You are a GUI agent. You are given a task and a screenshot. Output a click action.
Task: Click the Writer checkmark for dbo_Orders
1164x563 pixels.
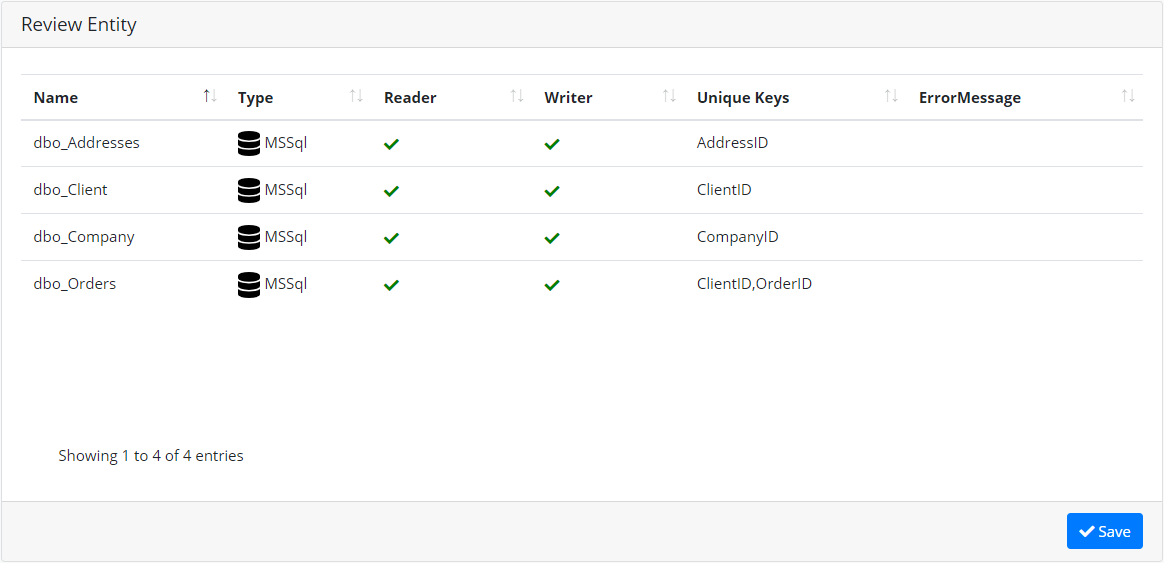coord(552,284)
